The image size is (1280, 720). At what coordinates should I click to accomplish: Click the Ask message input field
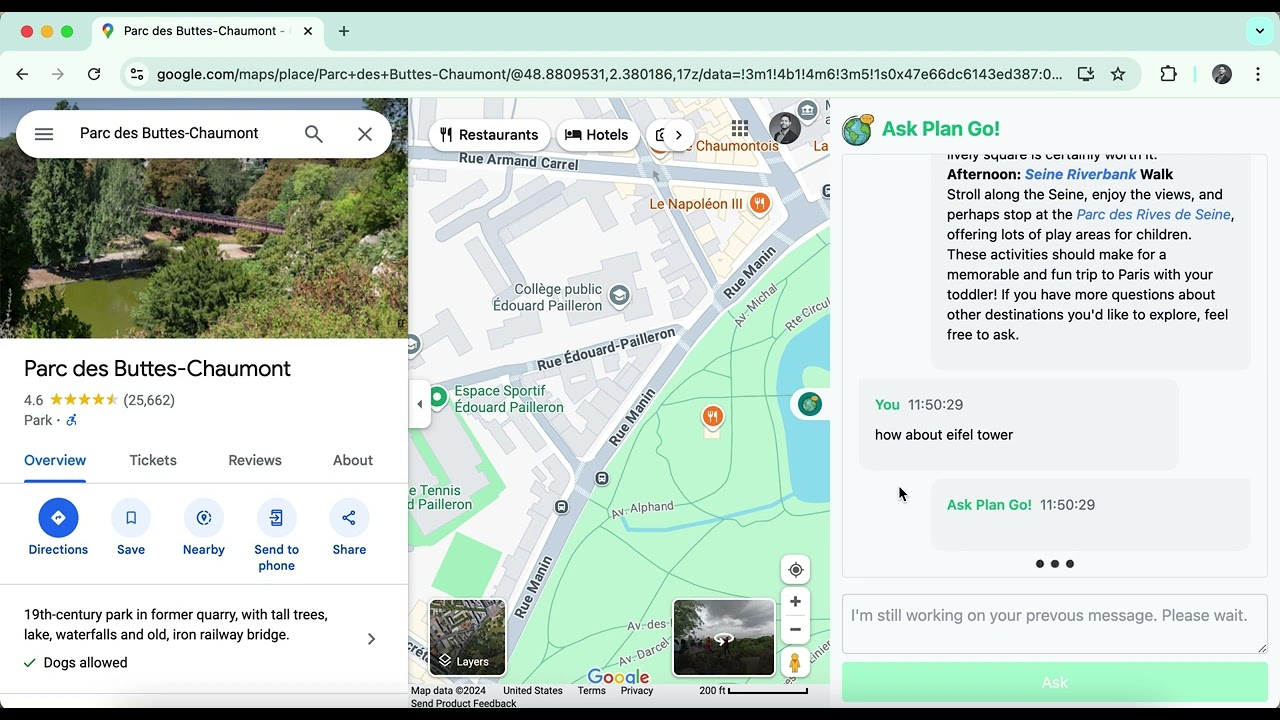(x=1054, y=624)
